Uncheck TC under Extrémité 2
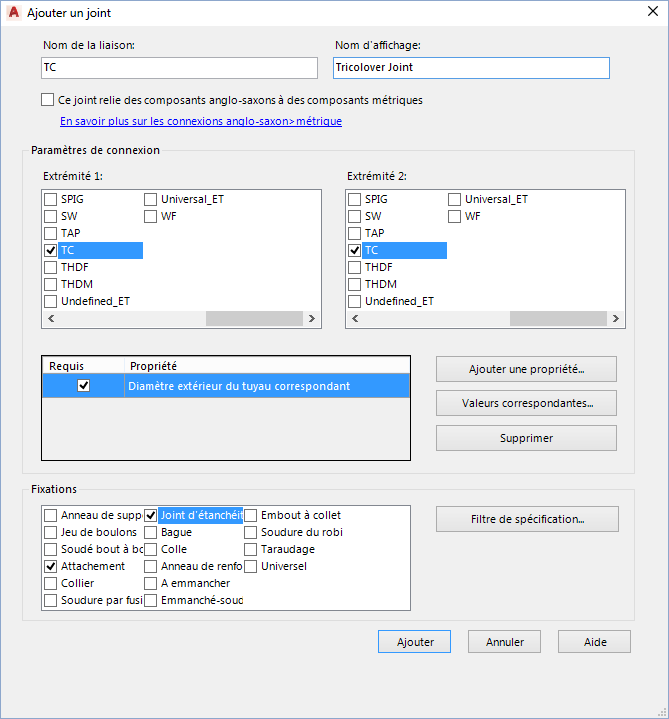The width and height of the screenshot is (669, 719). (354, 250)
